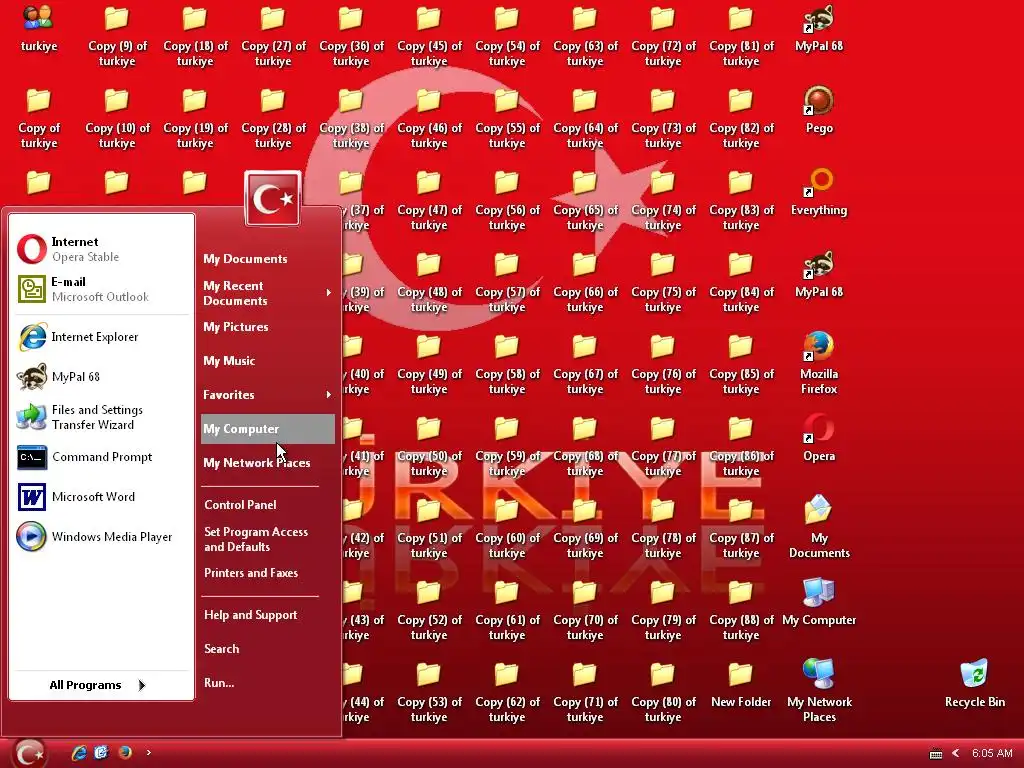Image resolution: width=1024 pixels, height=768 pixels.
Task: Expand My Recent Documents submenu arrow
Action: (x=328, y=293)
